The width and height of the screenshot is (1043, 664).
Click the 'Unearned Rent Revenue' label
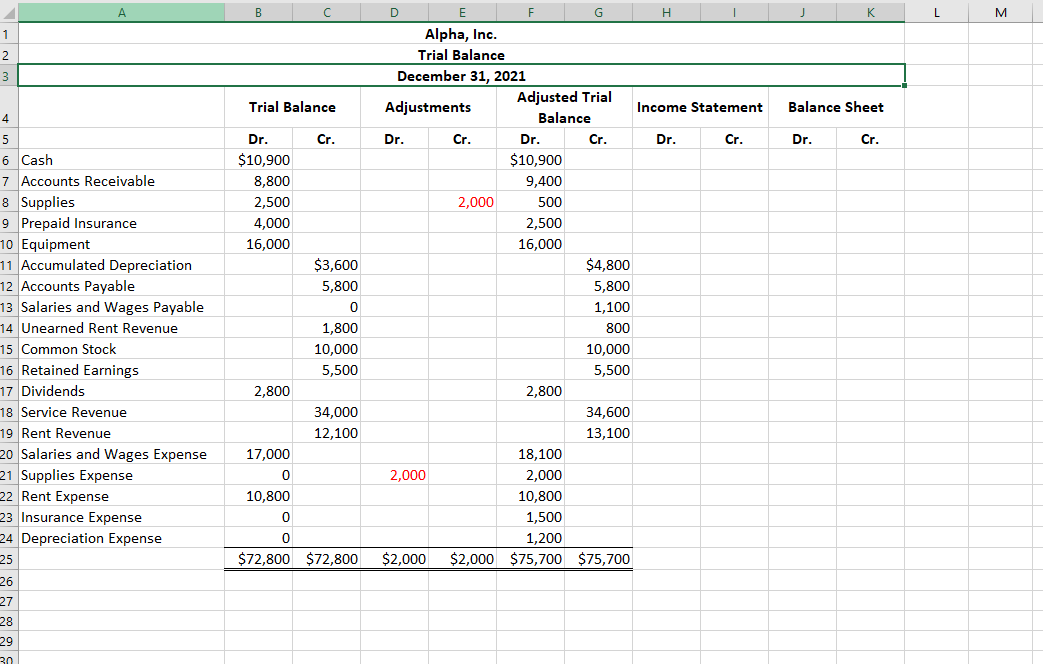[100, 328]
